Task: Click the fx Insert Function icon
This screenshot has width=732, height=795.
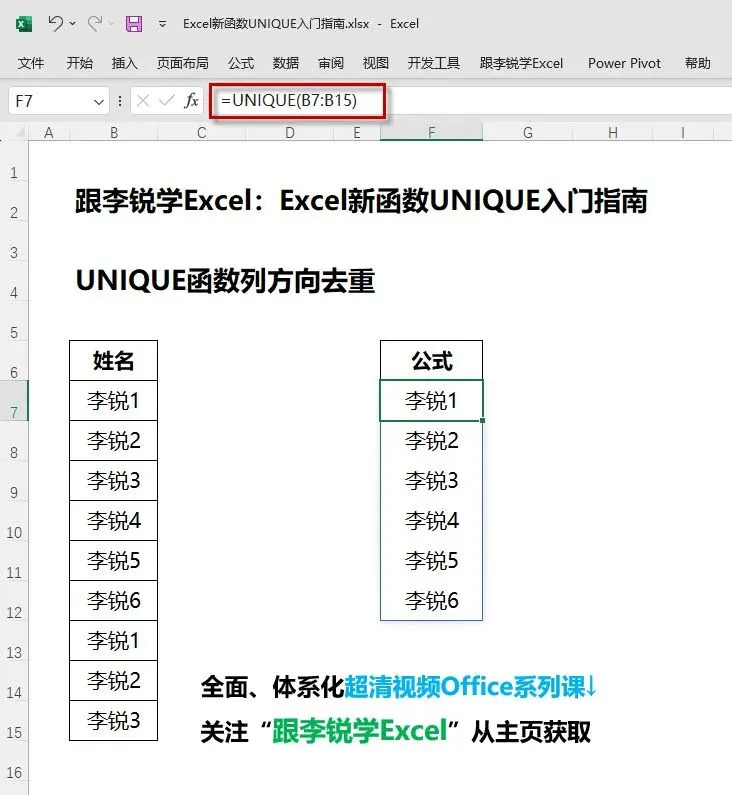Action: point(191,101)
